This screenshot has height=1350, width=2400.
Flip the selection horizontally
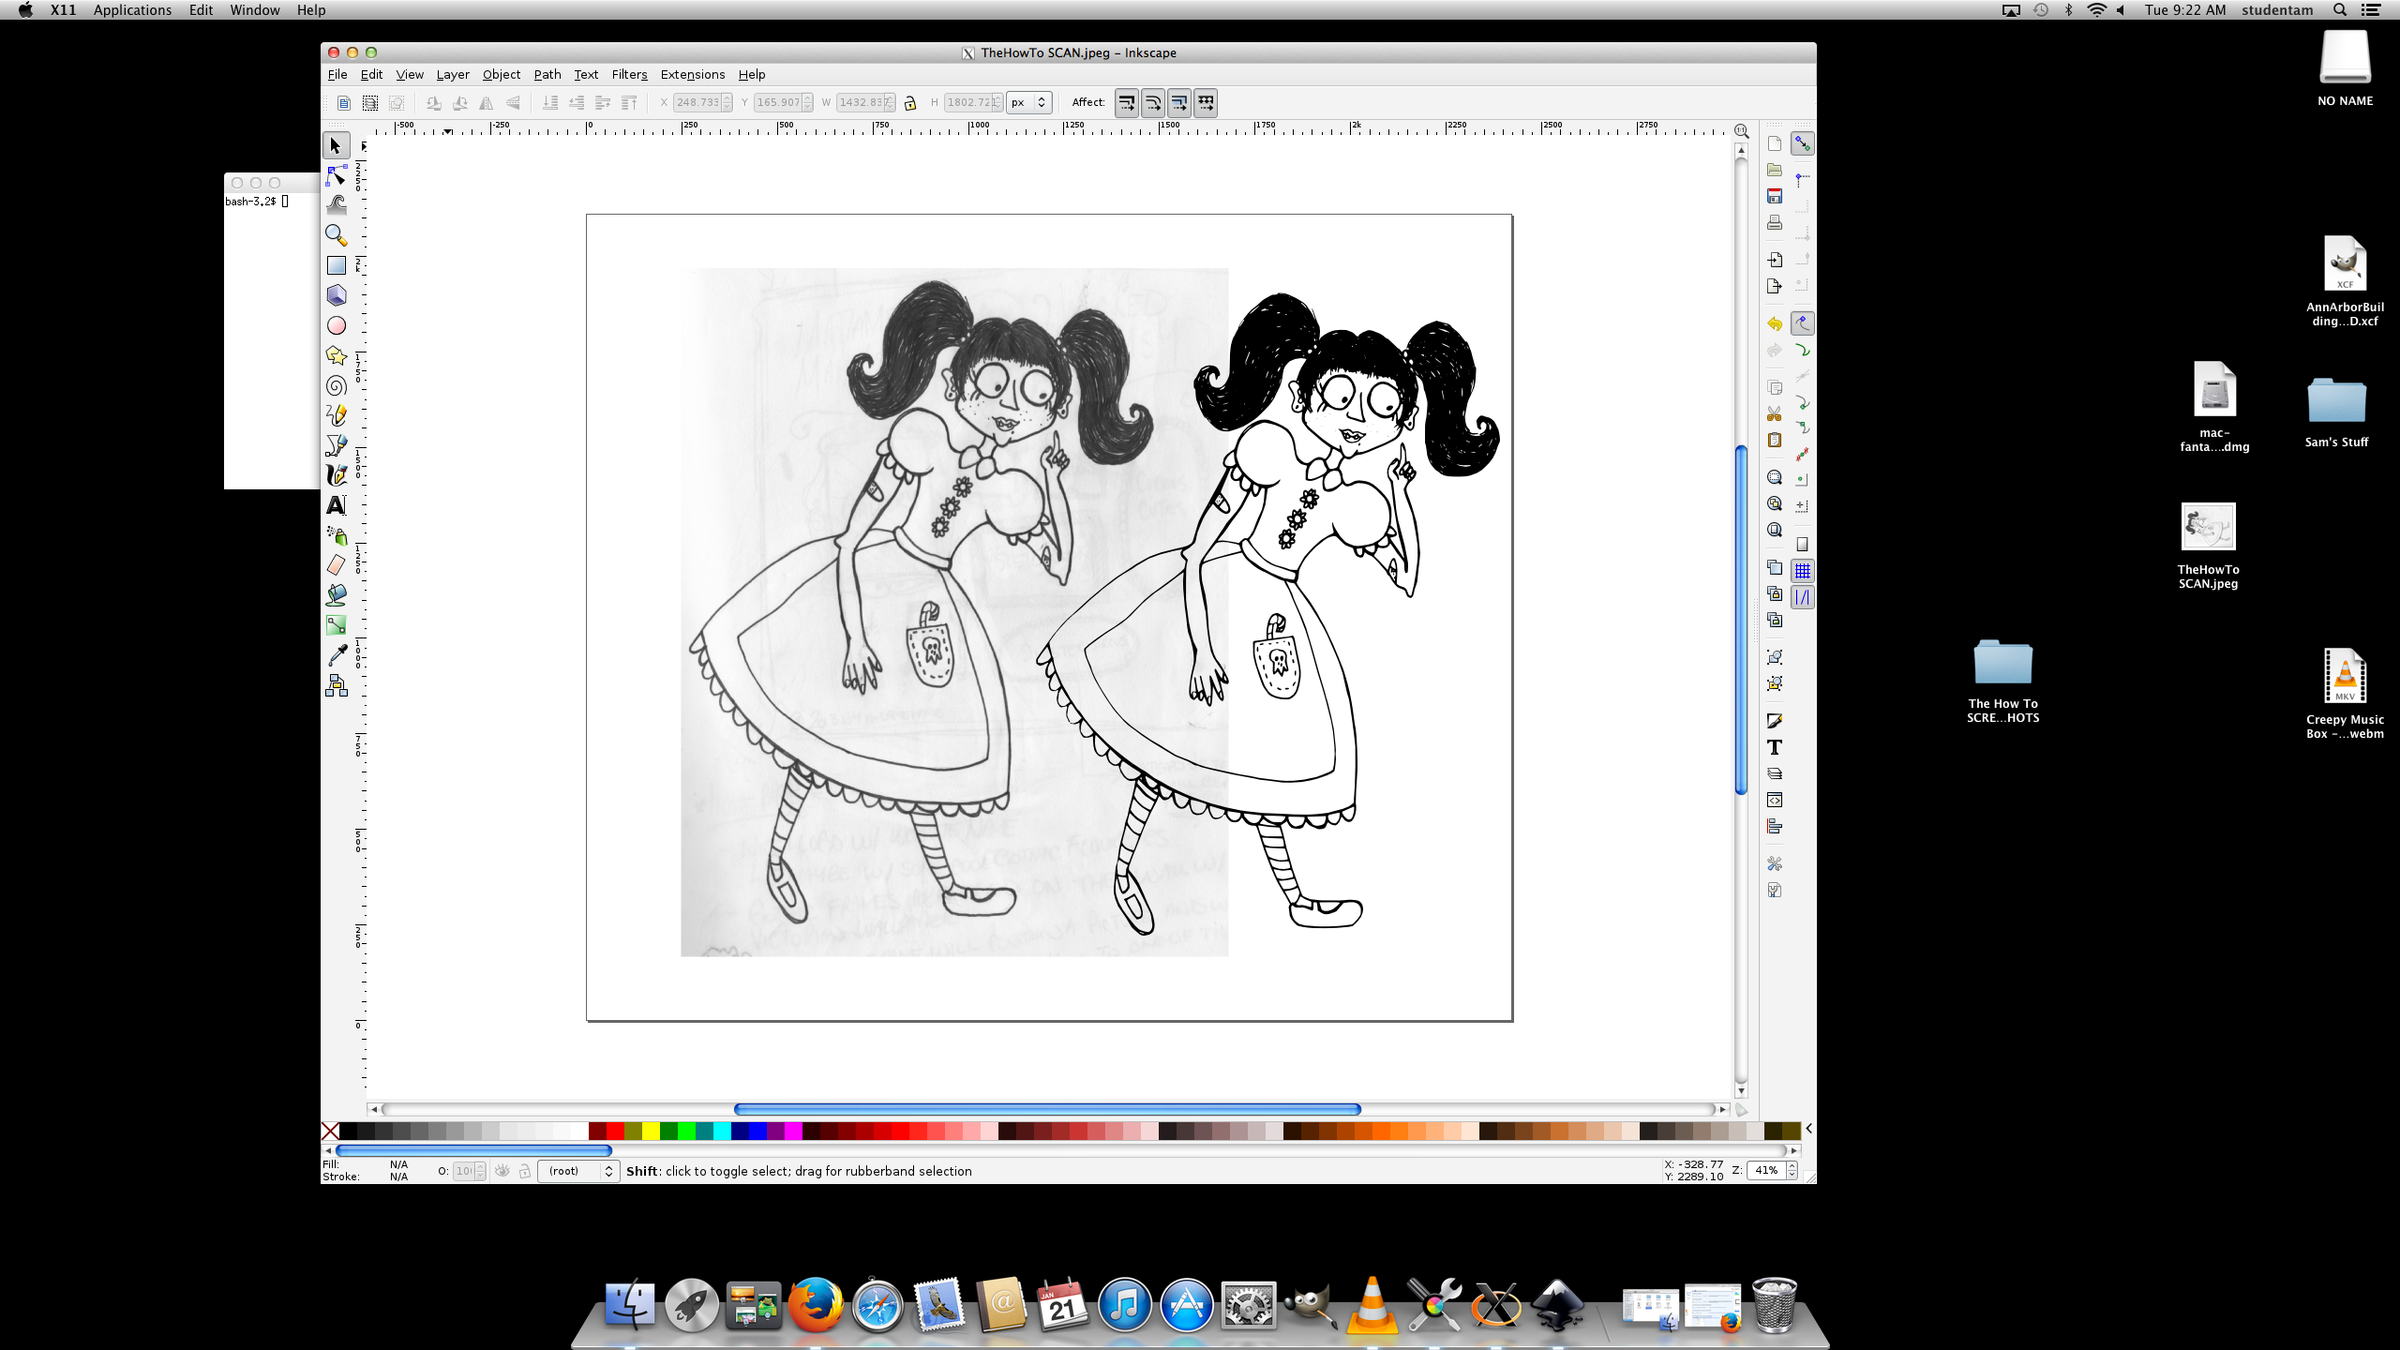(x=486, y=102)
